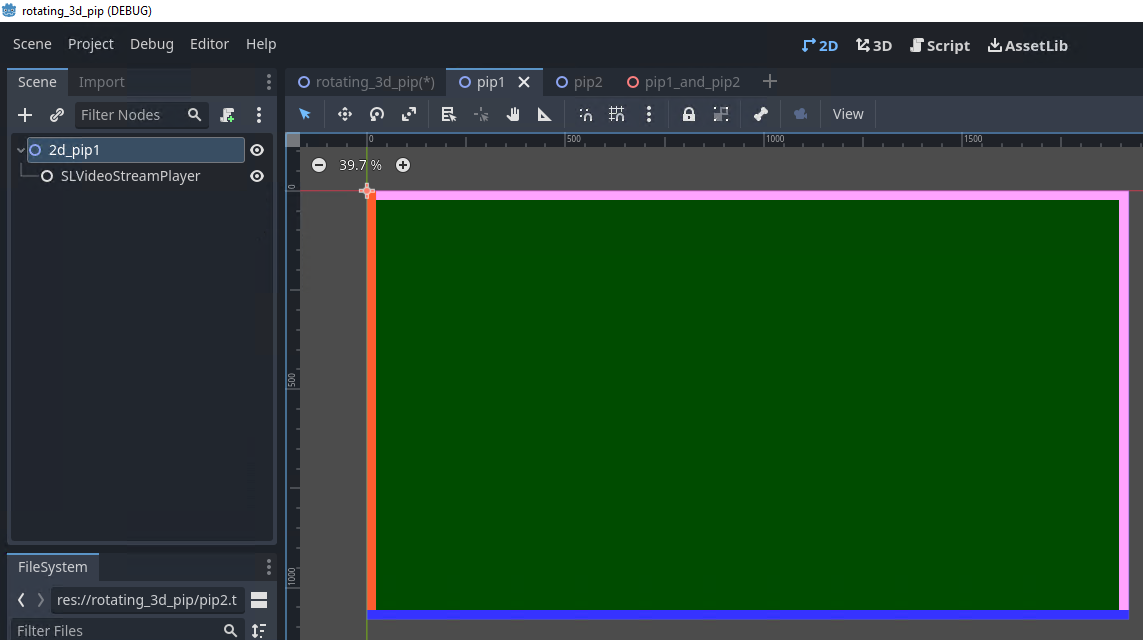Image resolution: width=1143 pixels, height=640 pixels.
Task: Choose the Scale Mode tool
Action: (x=409, y=114)
